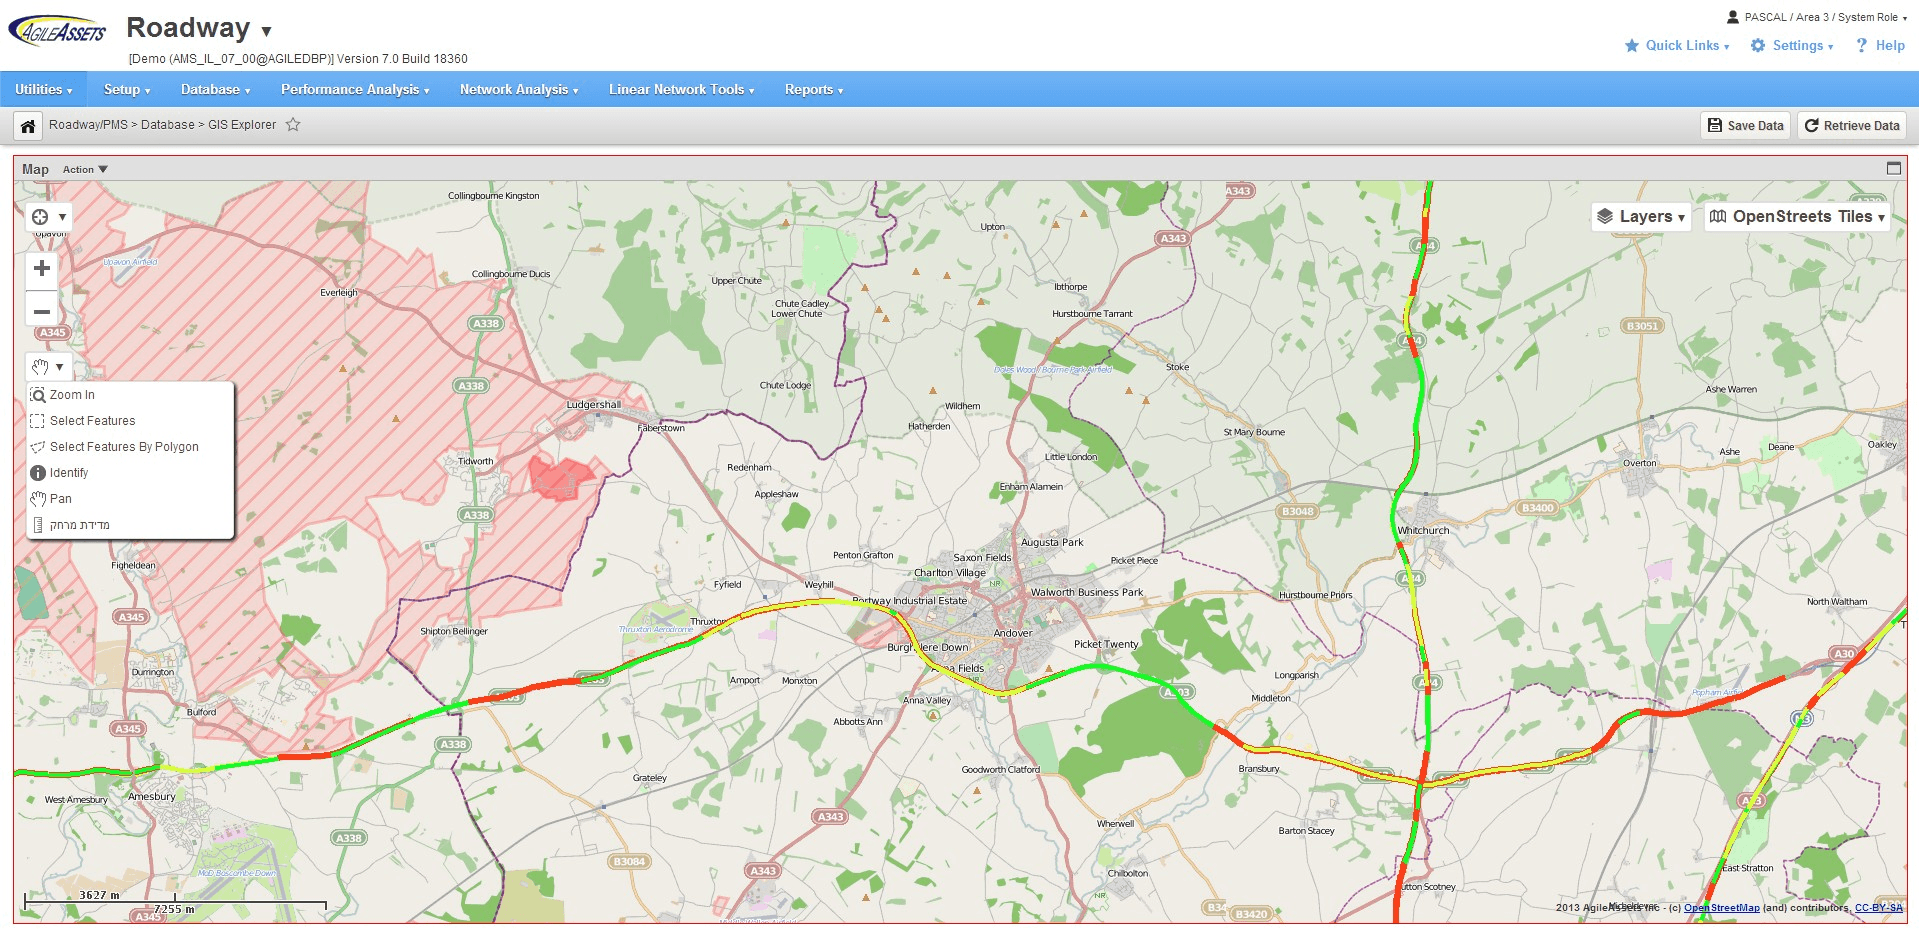Open the Quick Links menu
The height and width of the screenshot is (944, 1919).
pyautogui.click(x=1677, y=45)
